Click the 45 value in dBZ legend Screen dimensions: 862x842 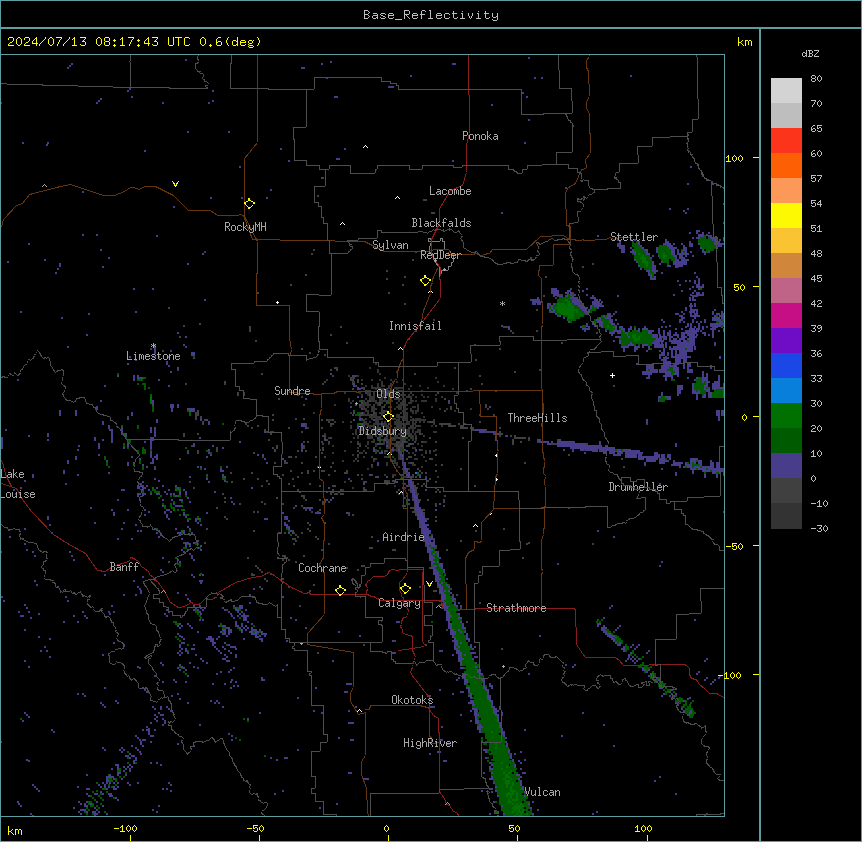816,279
